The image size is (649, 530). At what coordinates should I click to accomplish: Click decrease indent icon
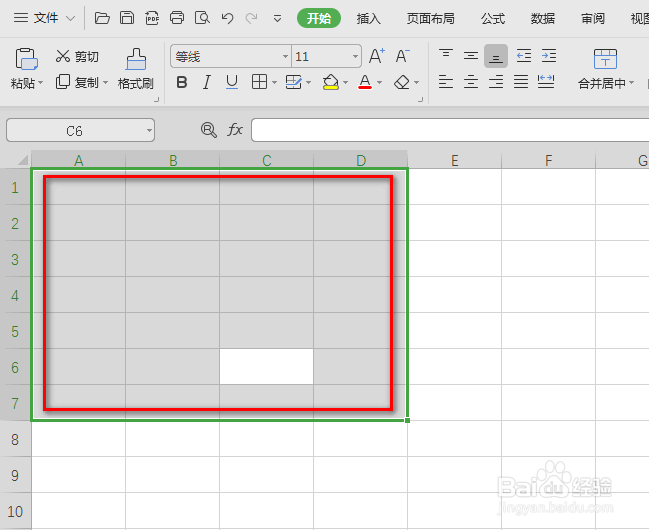[524, 55]
